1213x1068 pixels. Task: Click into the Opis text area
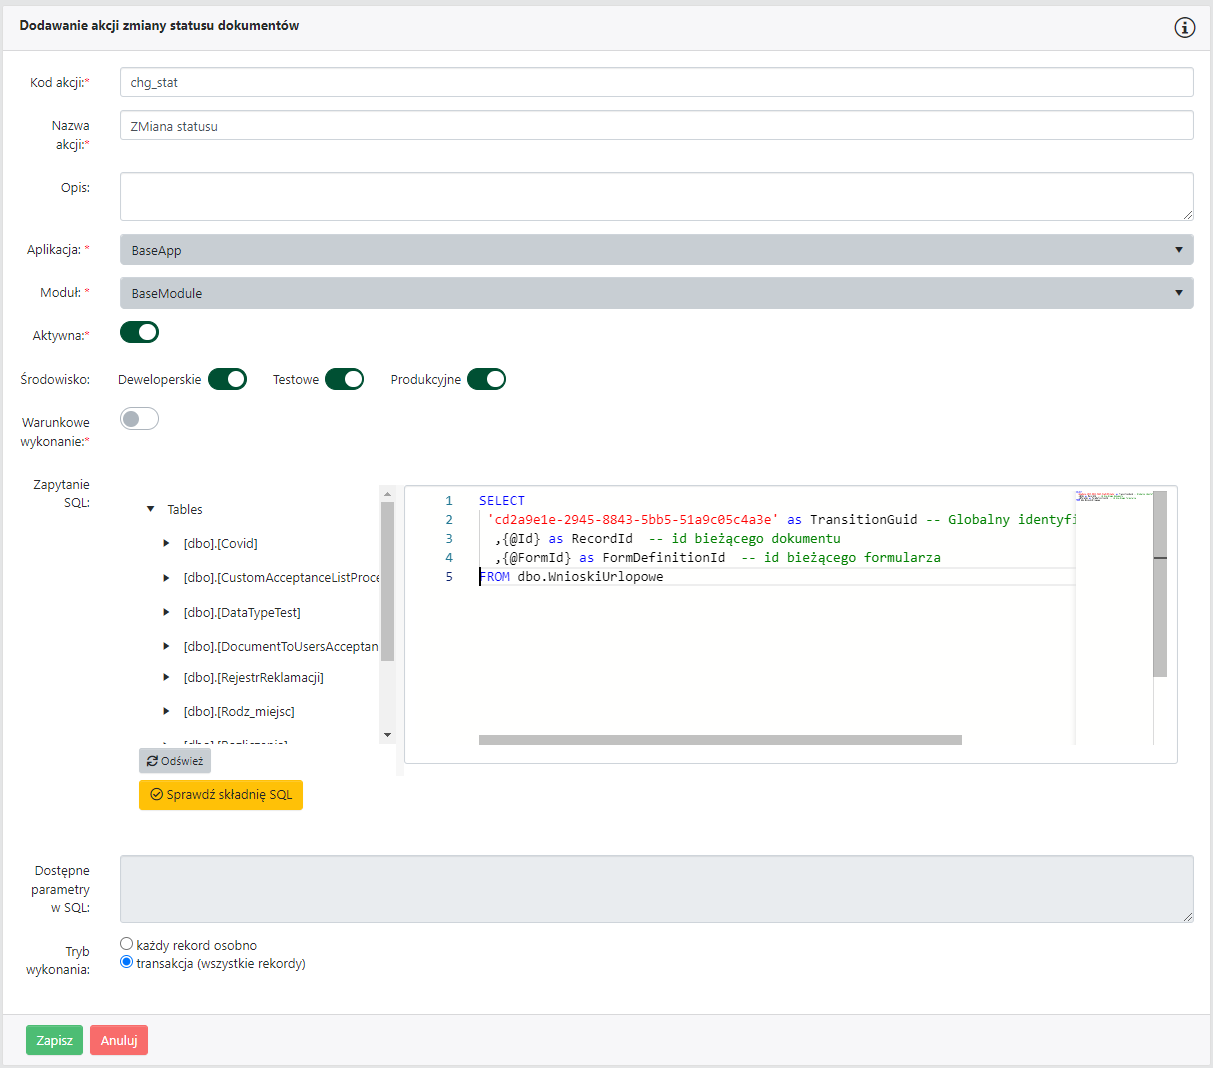pos(656,196)
